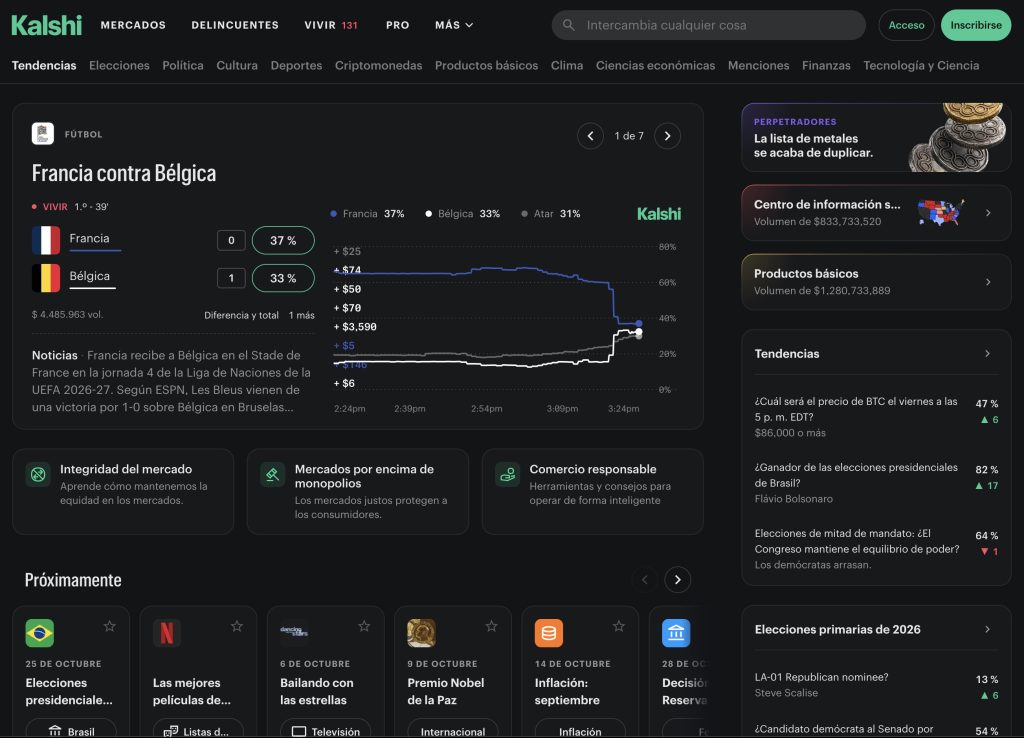Favorite the Las mejores películas card star

tap(237, 626)
